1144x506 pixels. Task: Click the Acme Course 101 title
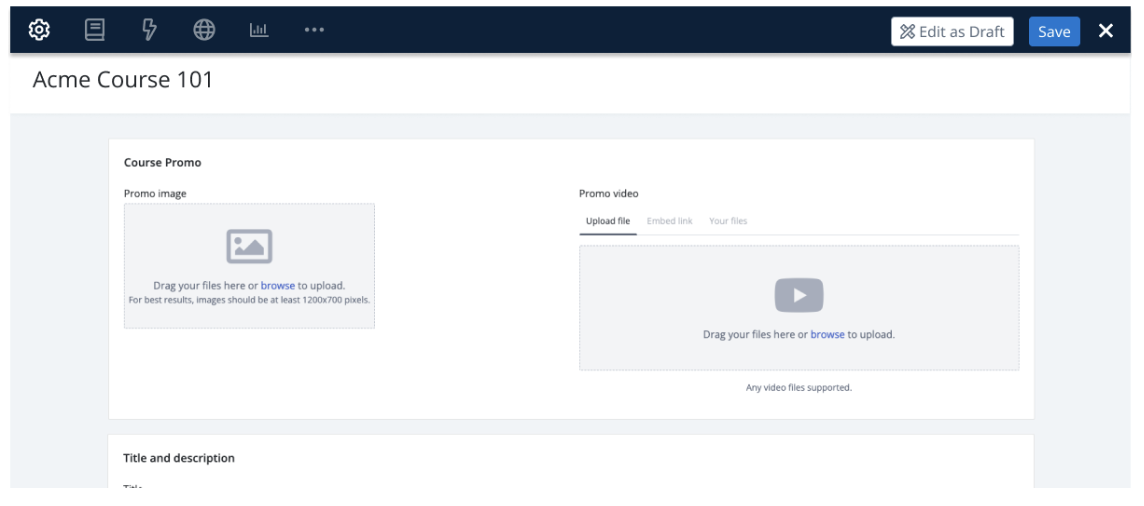pos(123,80)
